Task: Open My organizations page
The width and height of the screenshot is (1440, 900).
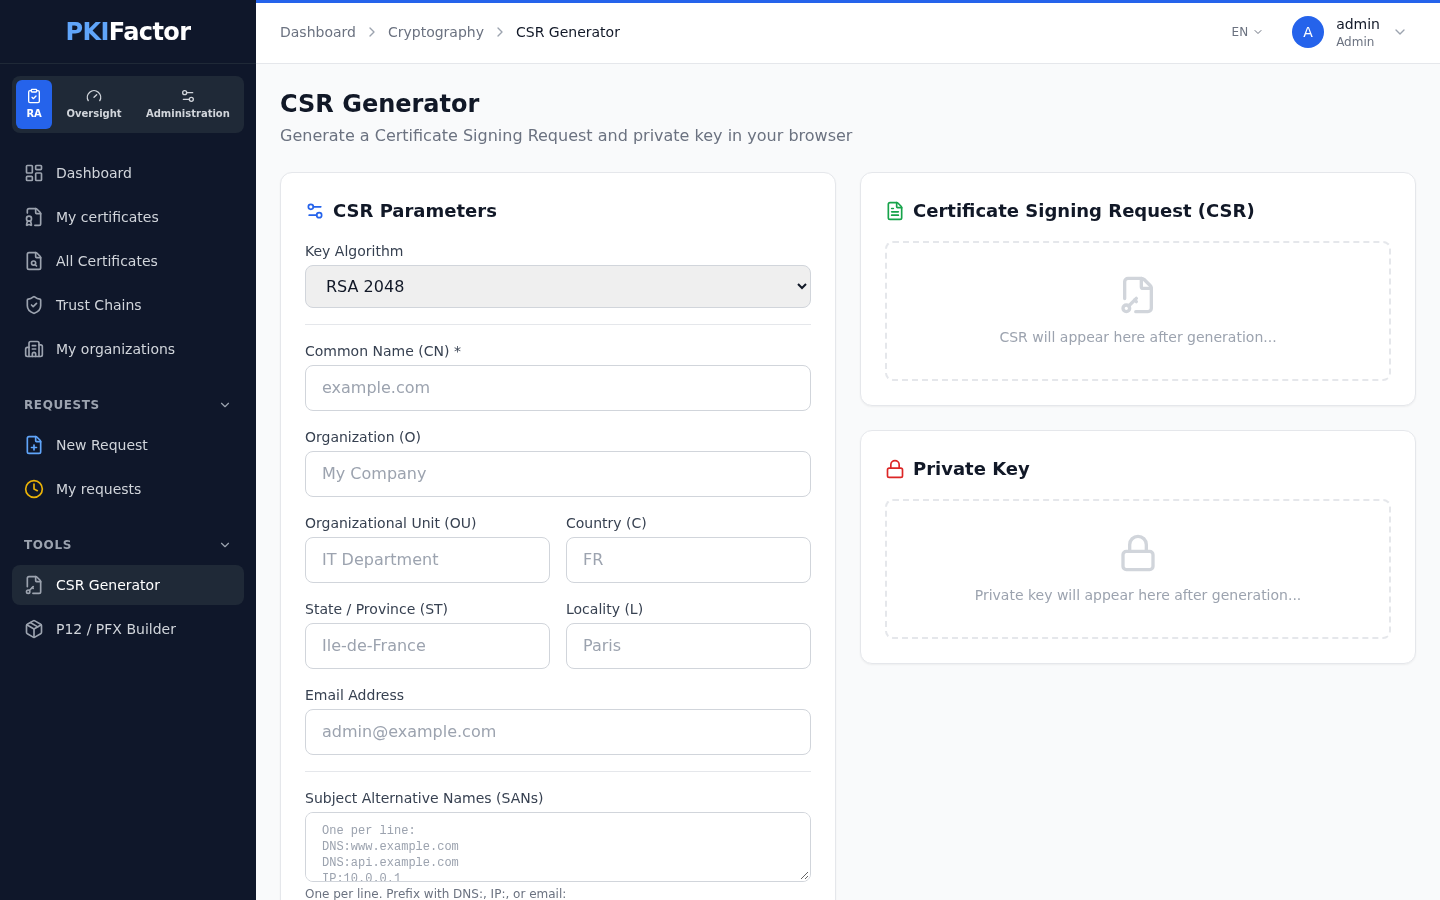Action: (128, 349)
